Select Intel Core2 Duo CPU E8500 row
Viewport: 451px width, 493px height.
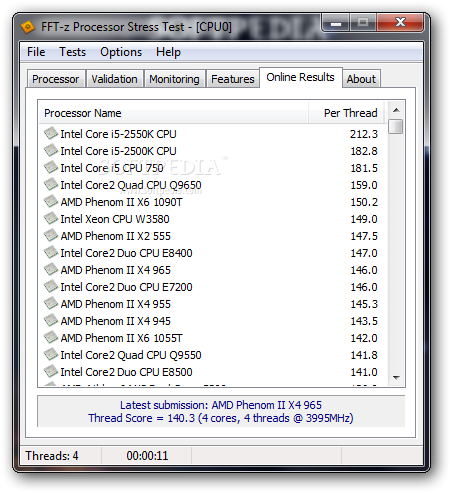[213, 372]
